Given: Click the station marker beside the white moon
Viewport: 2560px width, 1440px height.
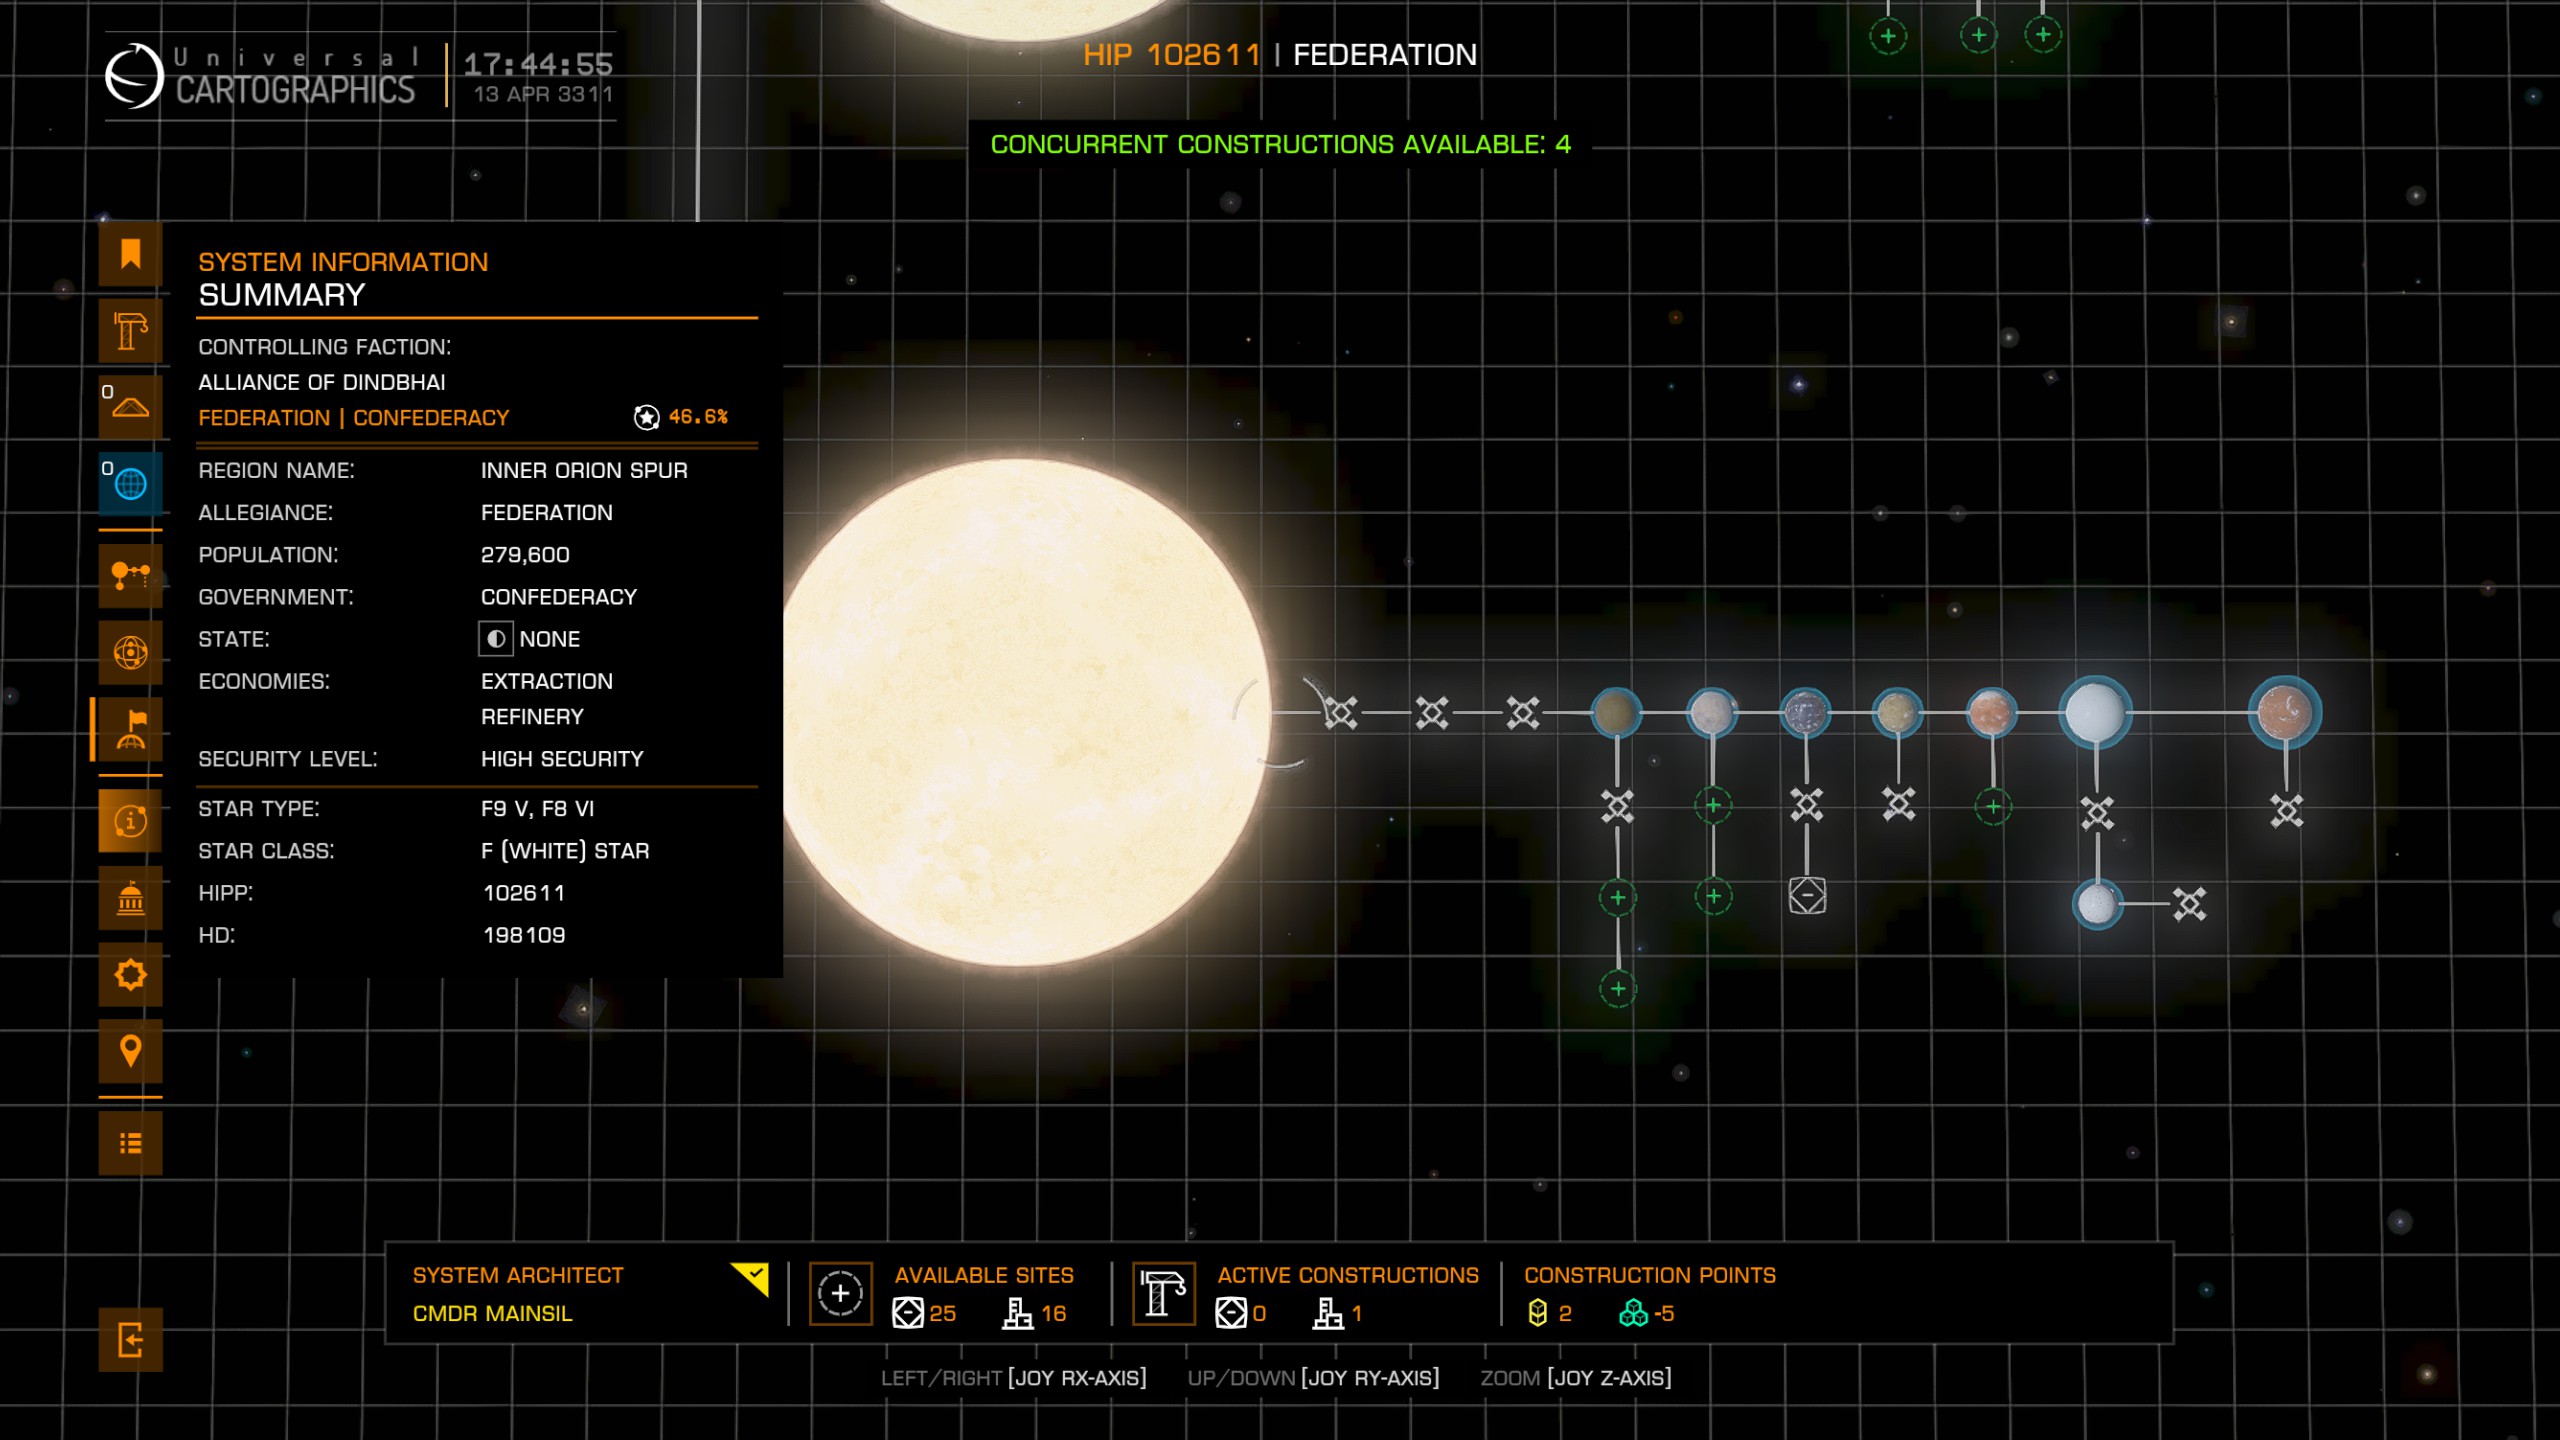Looking at the screenshot, I should [x=2189, y=904].
